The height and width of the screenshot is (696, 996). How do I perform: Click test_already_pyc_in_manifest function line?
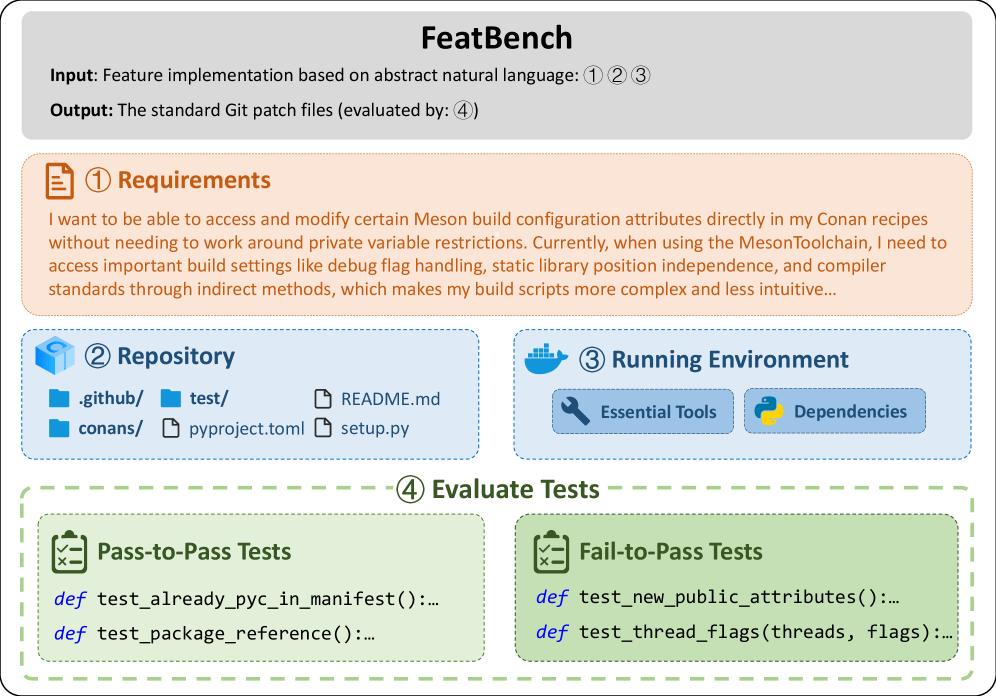tap(248, 600)
